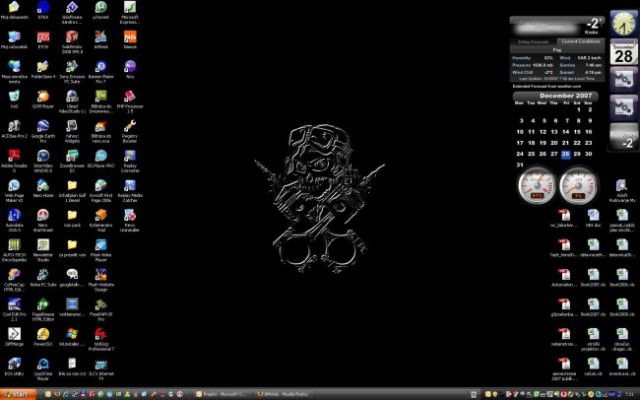The width and height of the screenshot is (640, 400).
Task: Click the taskbar clock showing 7:31
Action: pyautogui.click(x=630, y=394)
